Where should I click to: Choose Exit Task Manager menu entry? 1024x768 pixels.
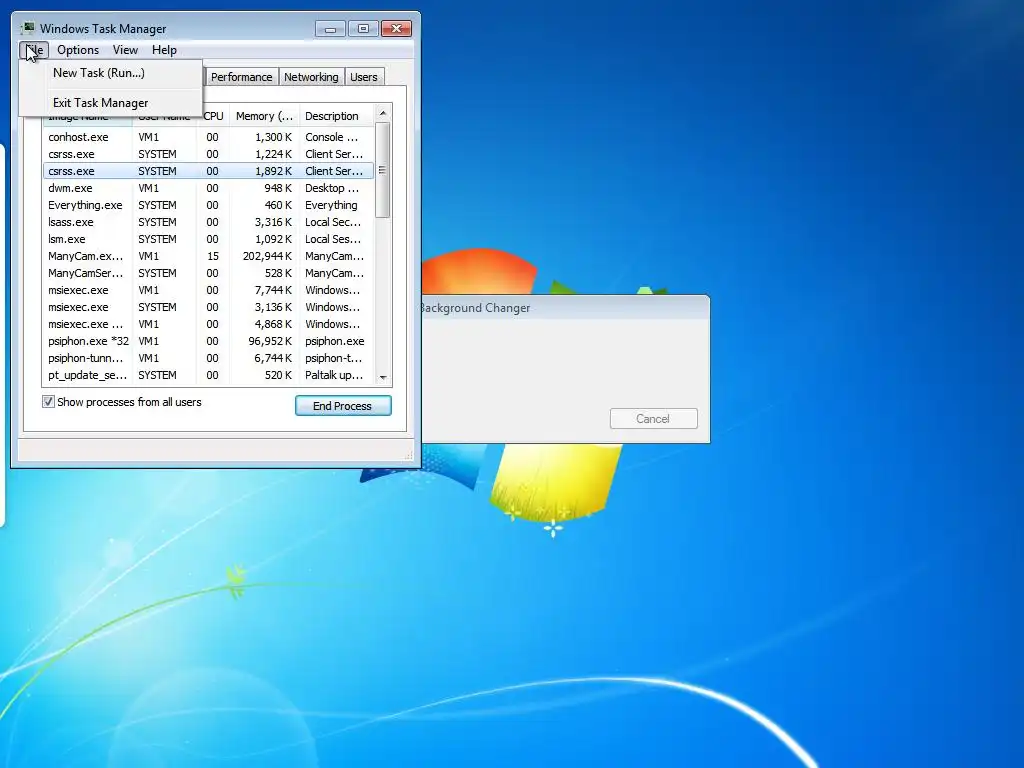pyautogui.click(x=110, y=103)
